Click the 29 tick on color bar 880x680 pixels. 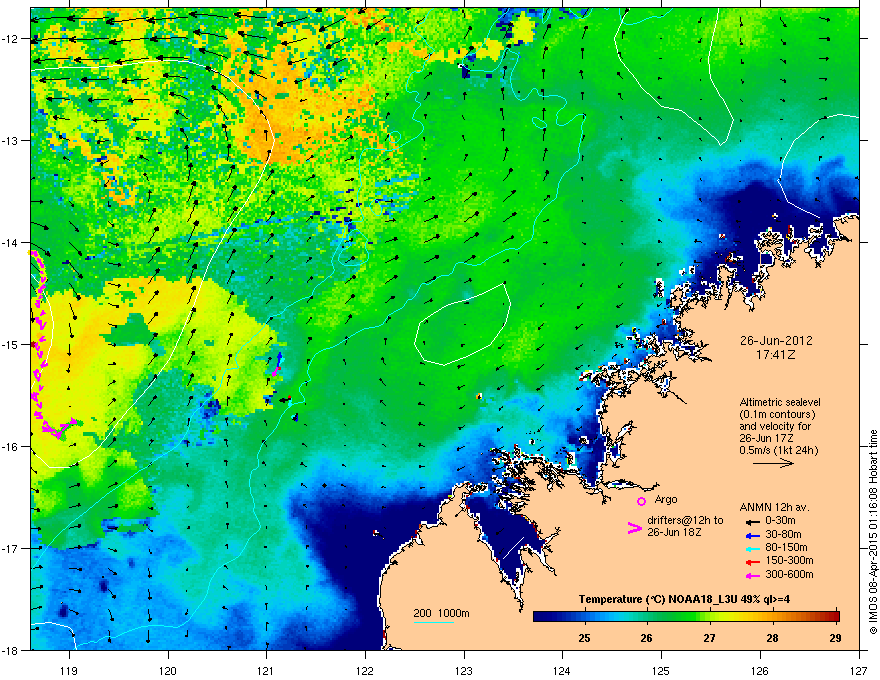835,638
